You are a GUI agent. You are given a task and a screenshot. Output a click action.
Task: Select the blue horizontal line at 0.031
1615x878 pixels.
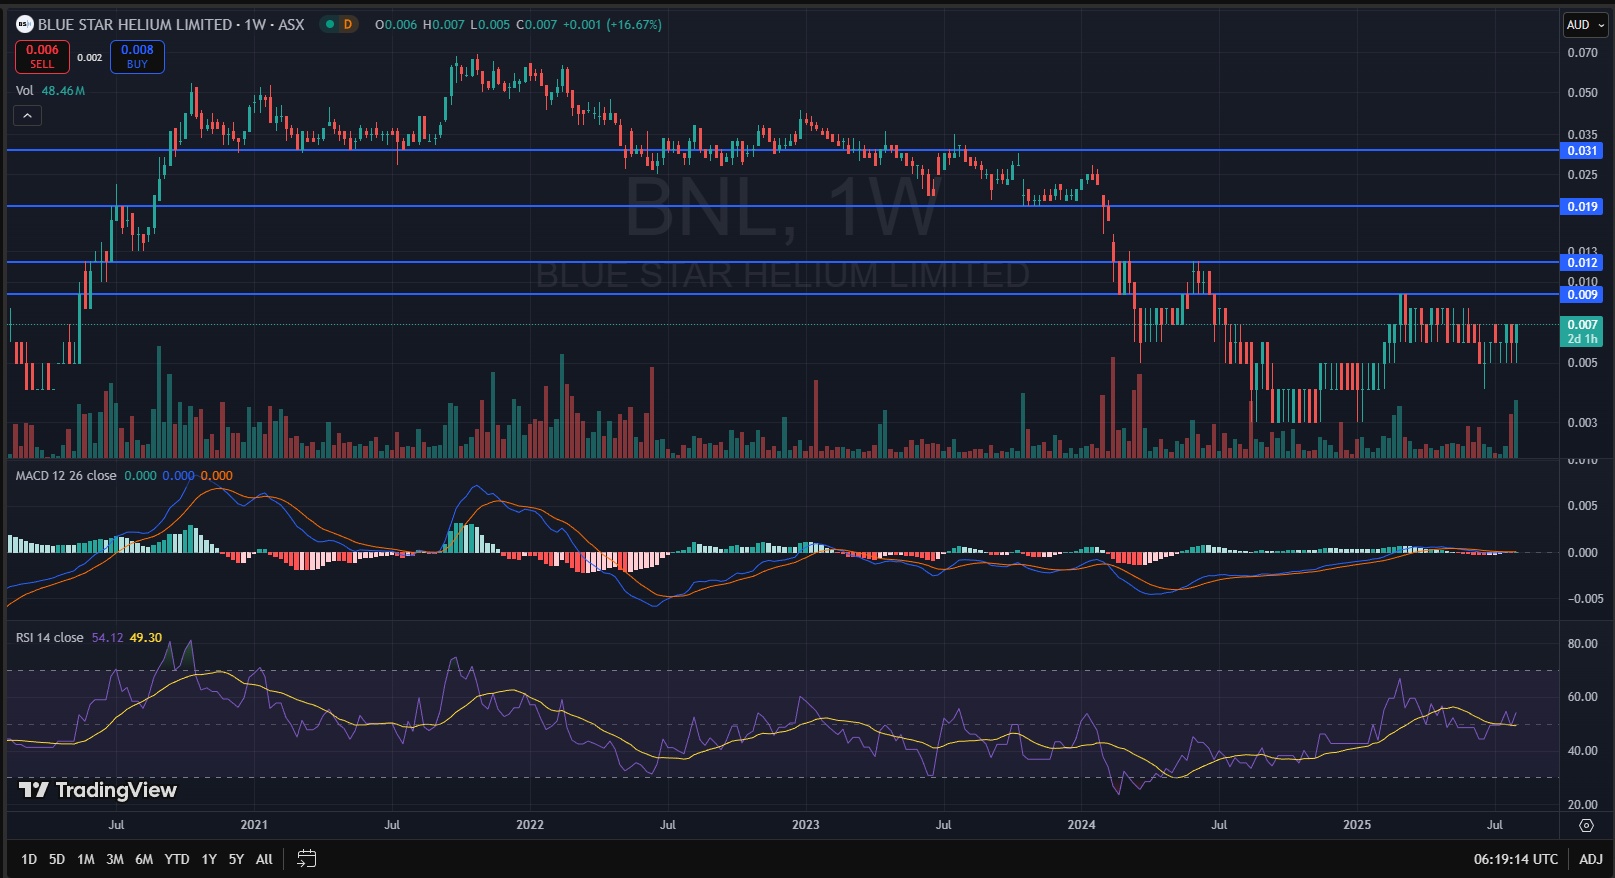click(x=783, y=150)
